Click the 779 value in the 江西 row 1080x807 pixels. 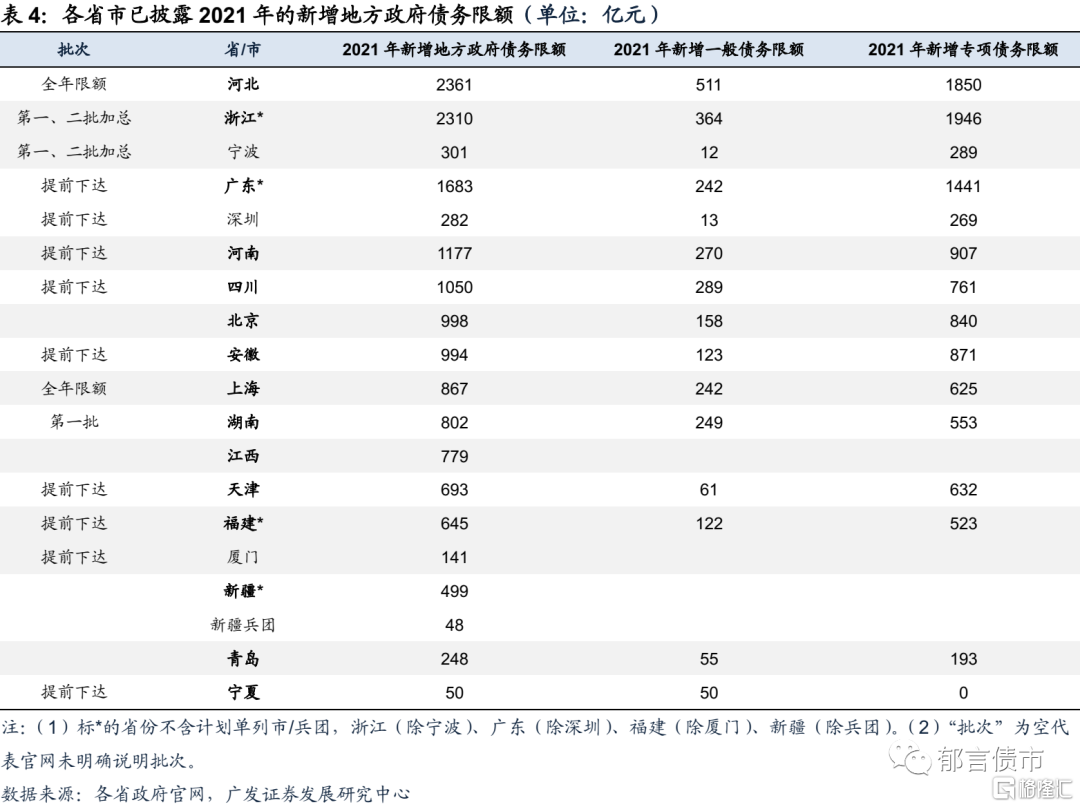[454, 456]
